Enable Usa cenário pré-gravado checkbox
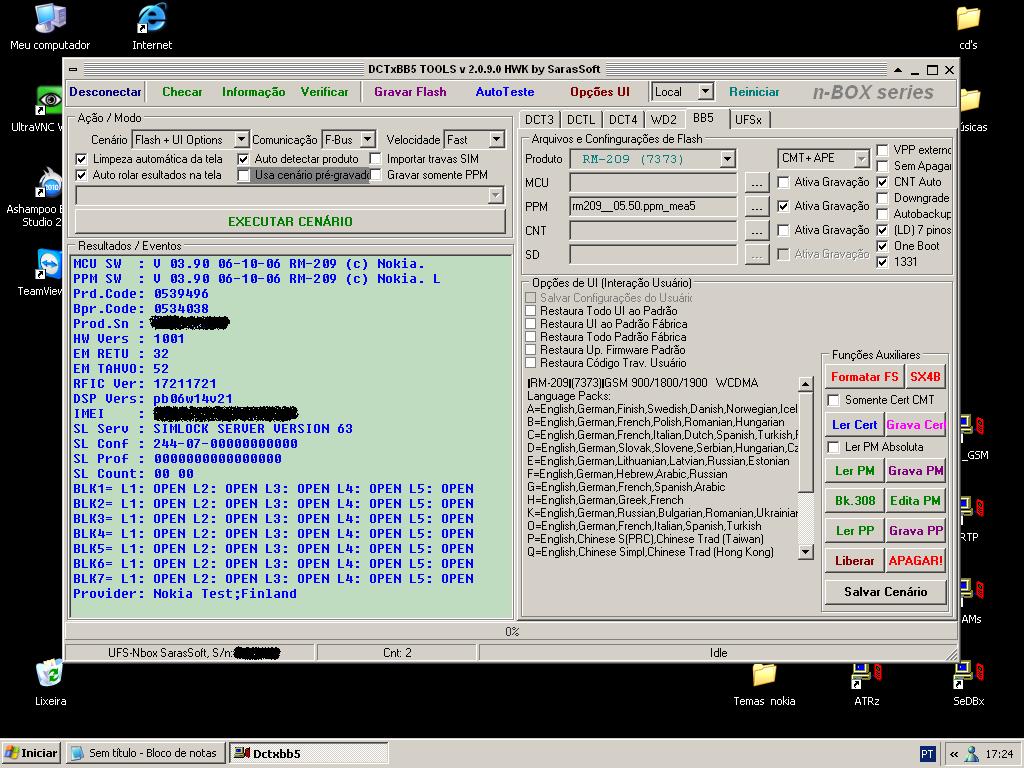The height and width of the screenshot is (768, 1024). (x=244, y=175)
